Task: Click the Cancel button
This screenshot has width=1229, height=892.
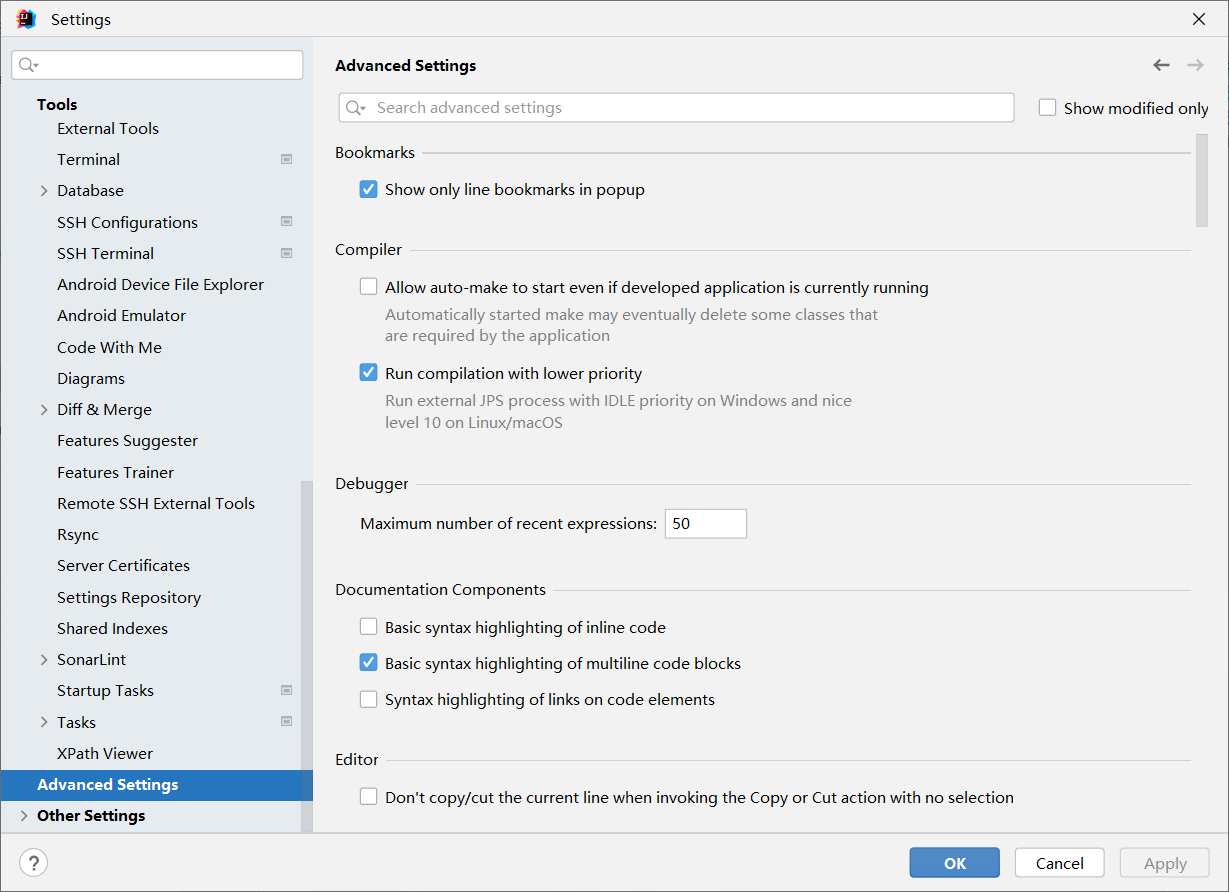Action: click(x=1060, y=863)
